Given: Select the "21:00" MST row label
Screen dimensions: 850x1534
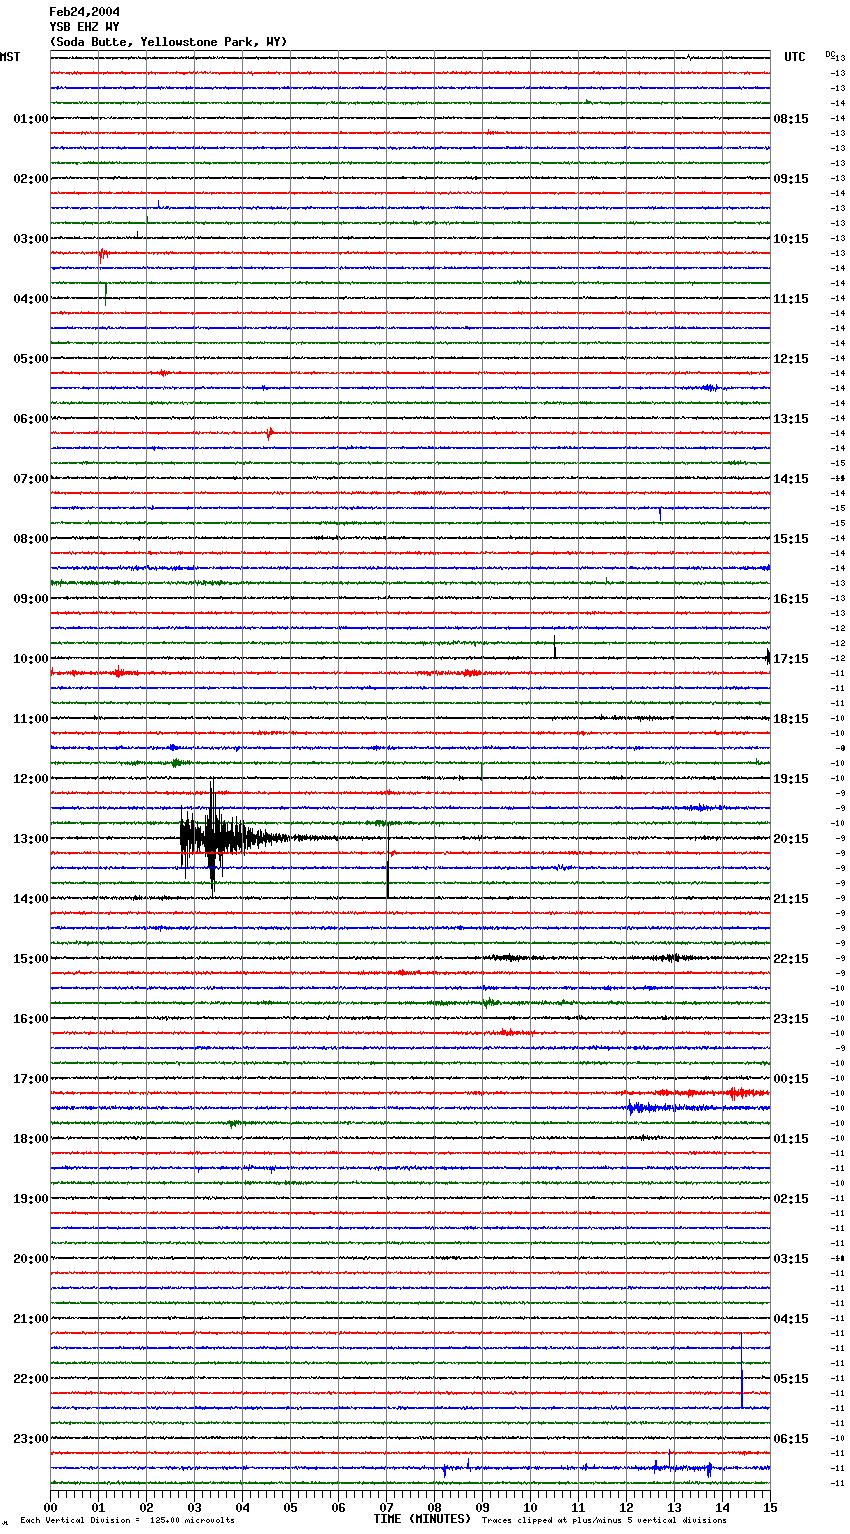Looking at the screenshot, I should [31, 1319].
